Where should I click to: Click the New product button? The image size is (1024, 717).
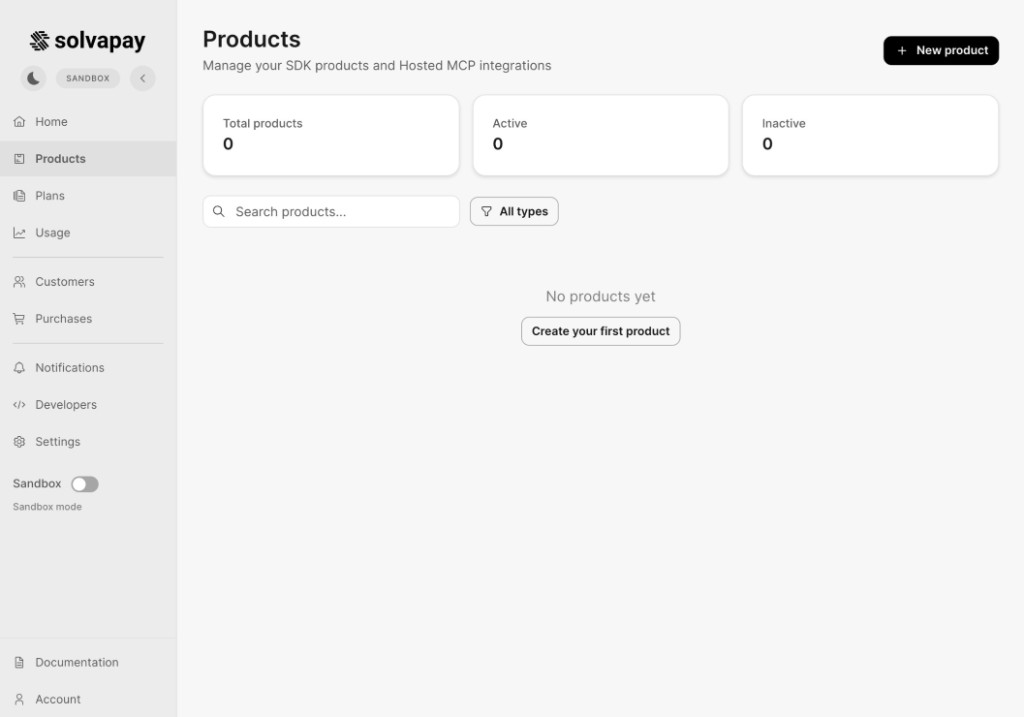[x=940, y=50]
